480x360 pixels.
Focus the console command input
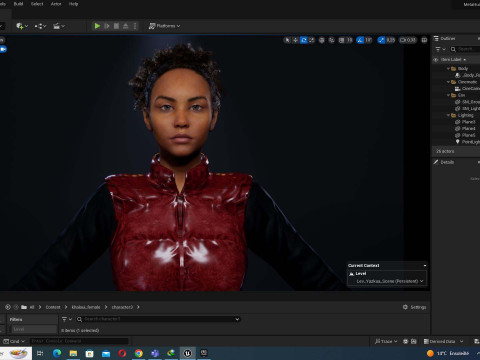[x=79, y=341]
